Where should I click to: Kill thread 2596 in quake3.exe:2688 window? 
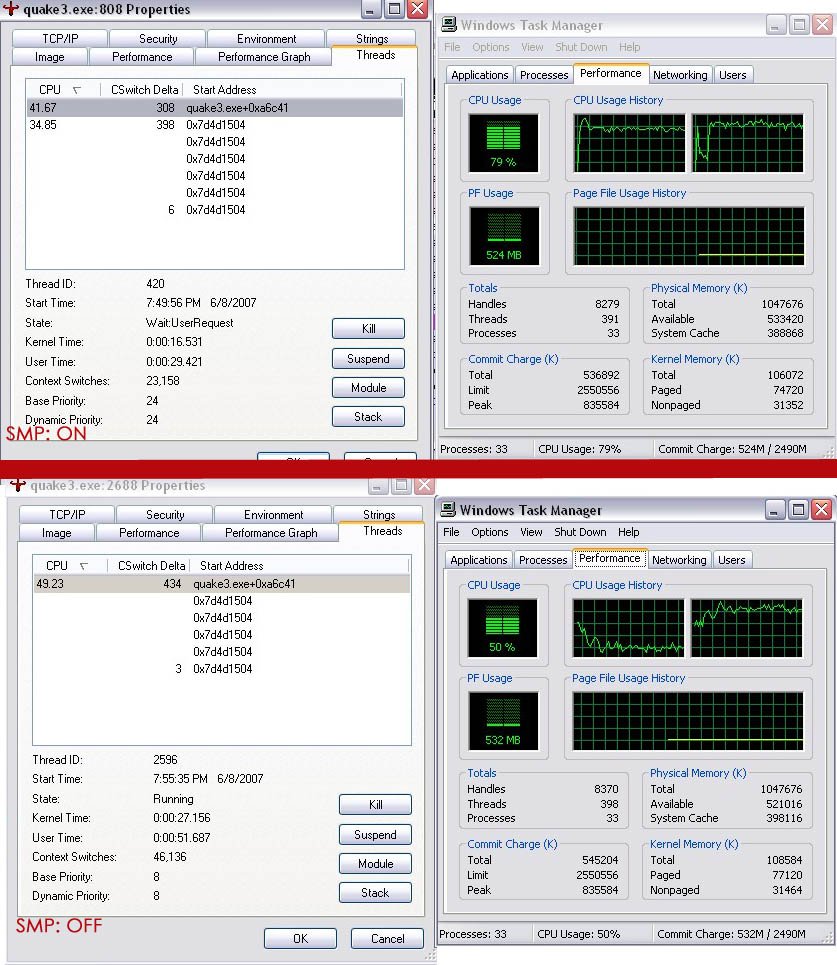[x=375, y=804]
